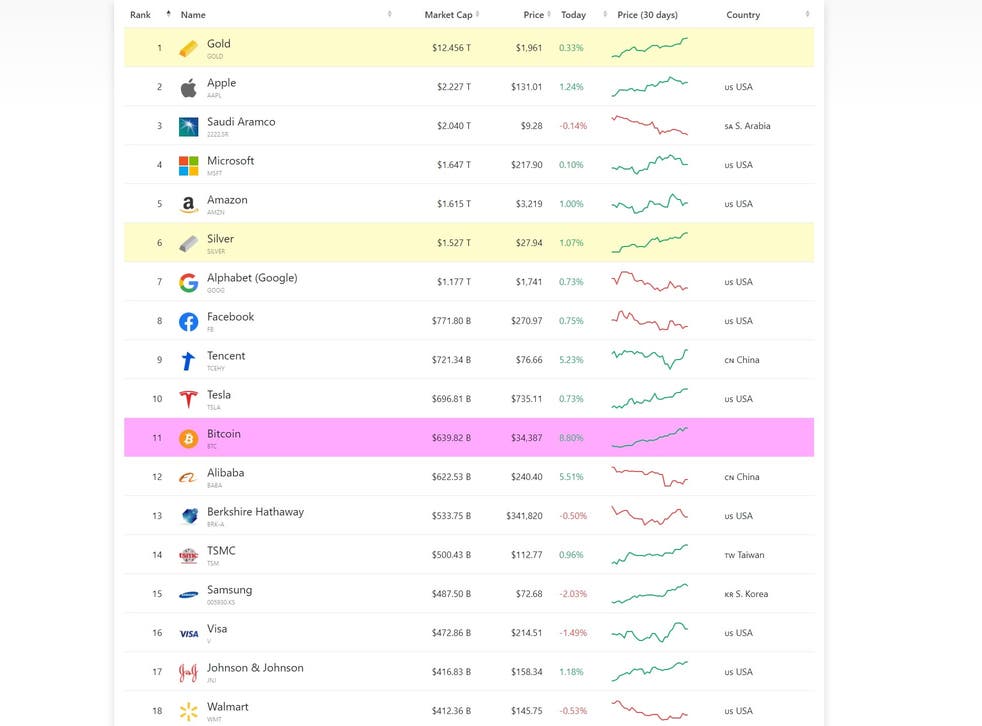This screenshot has height=726, width=982.
Task: Open the Bitcoin name link
Action: [x=224, y=433]
